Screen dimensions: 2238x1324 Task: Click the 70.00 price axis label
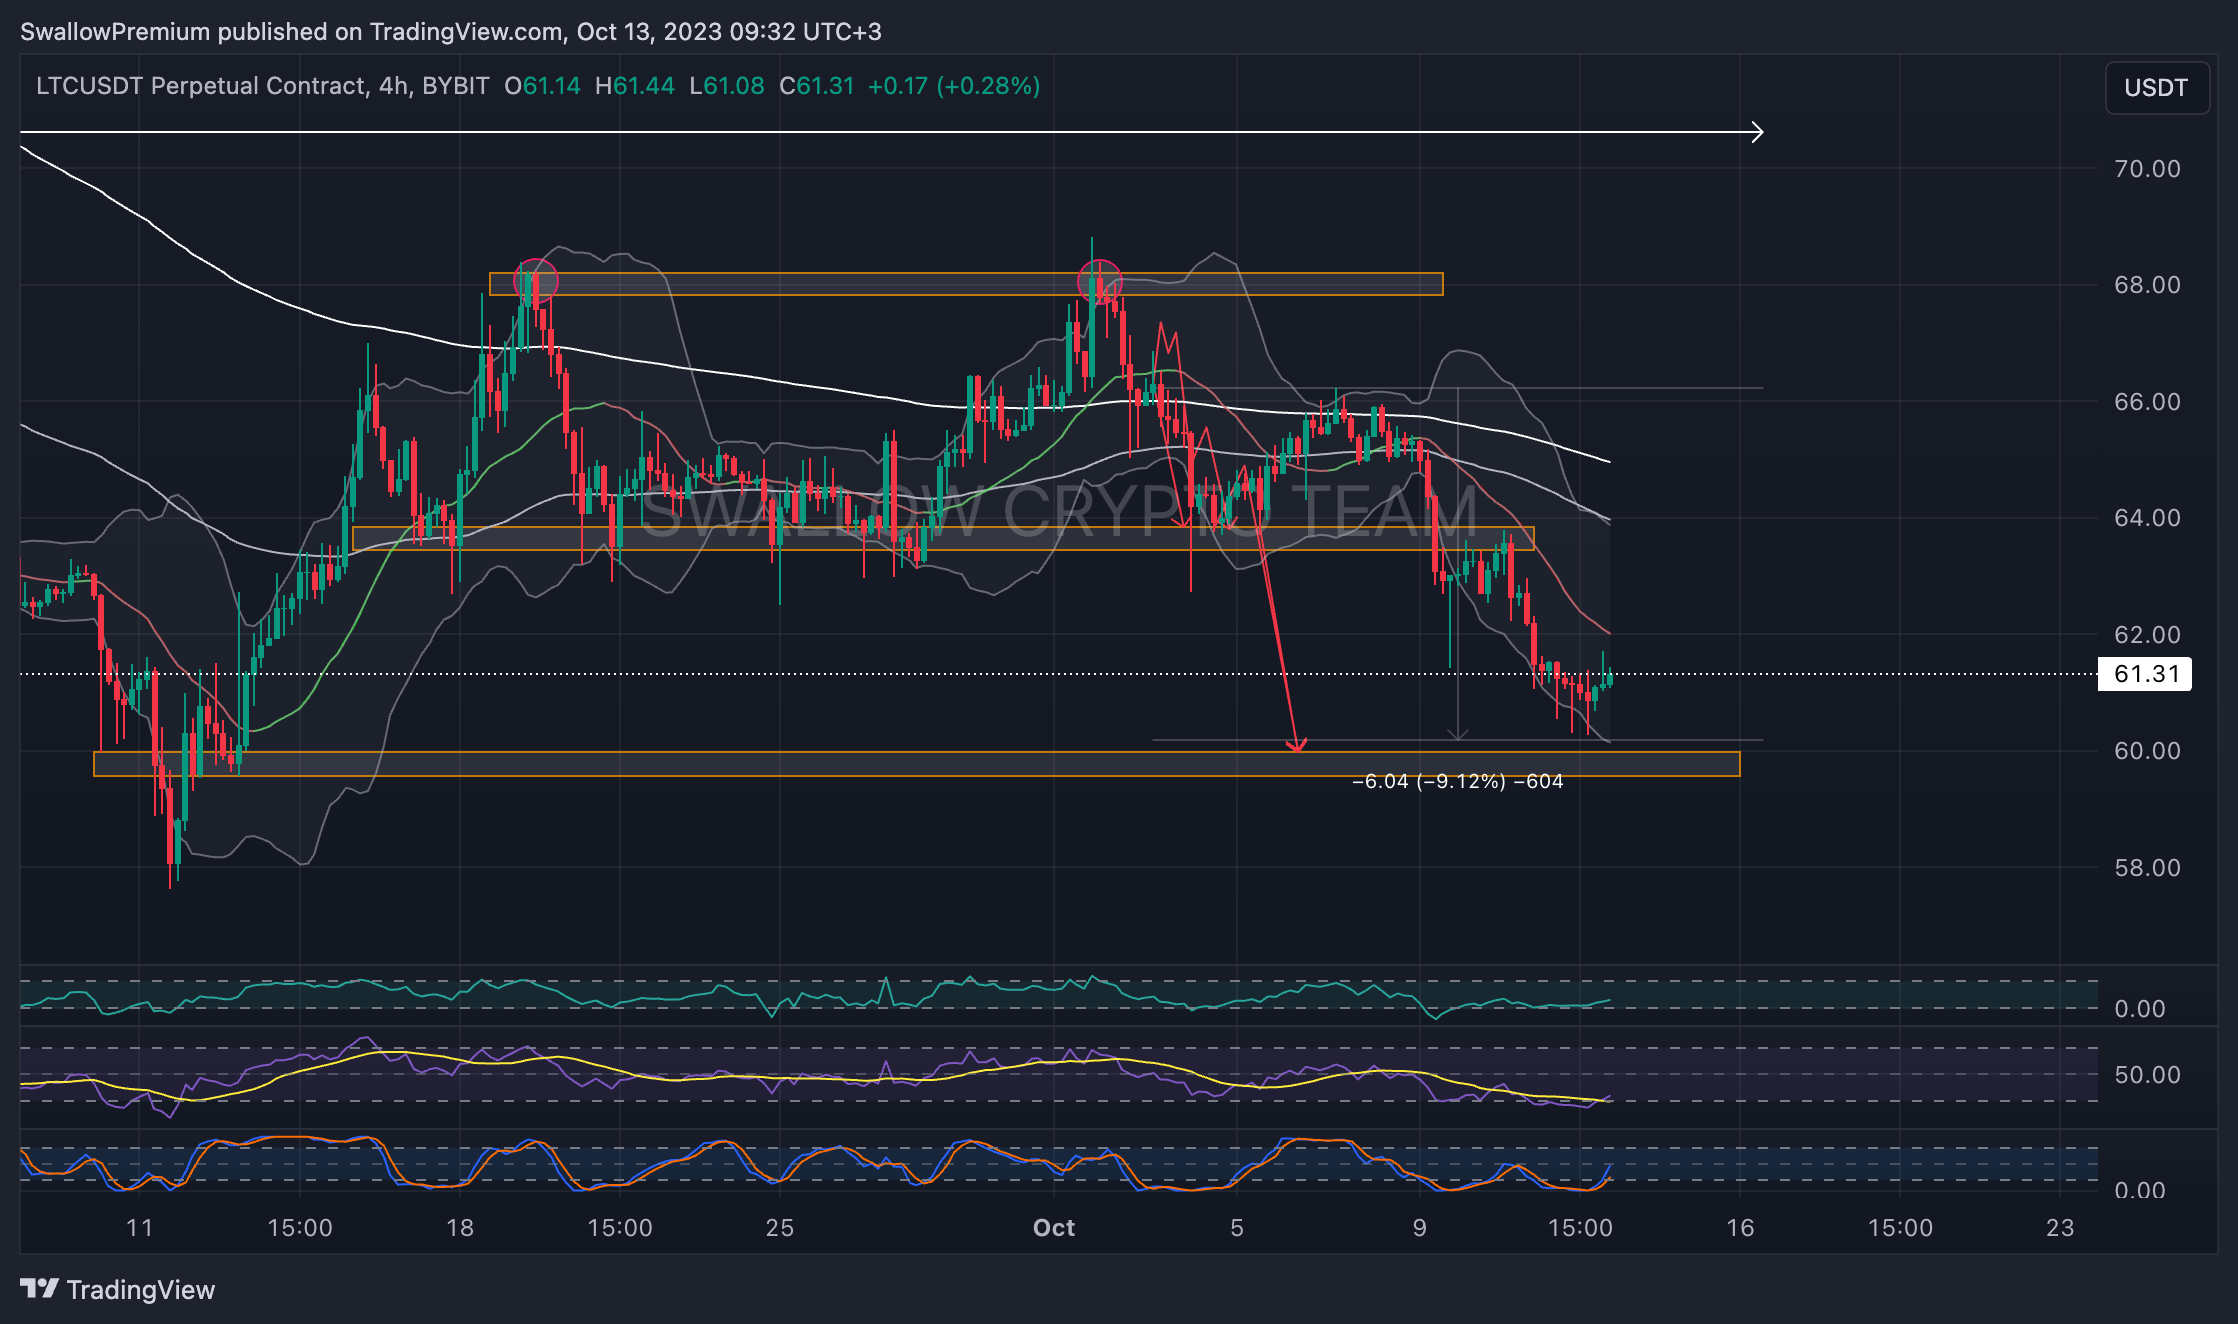pyautogui.click(x=2147, y=169)
